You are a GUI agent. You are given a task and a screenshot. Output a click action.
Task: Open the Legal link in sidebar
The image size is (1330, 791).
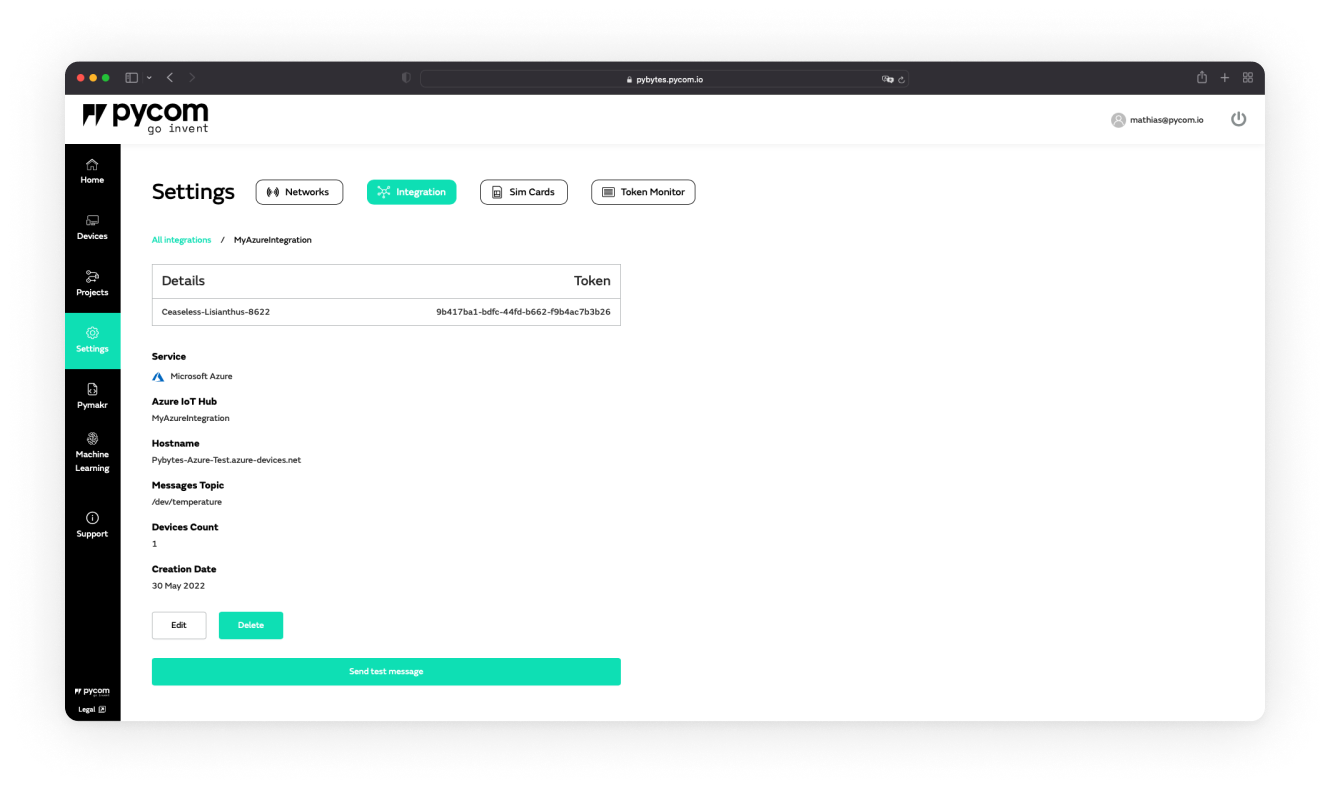(92, 710)
